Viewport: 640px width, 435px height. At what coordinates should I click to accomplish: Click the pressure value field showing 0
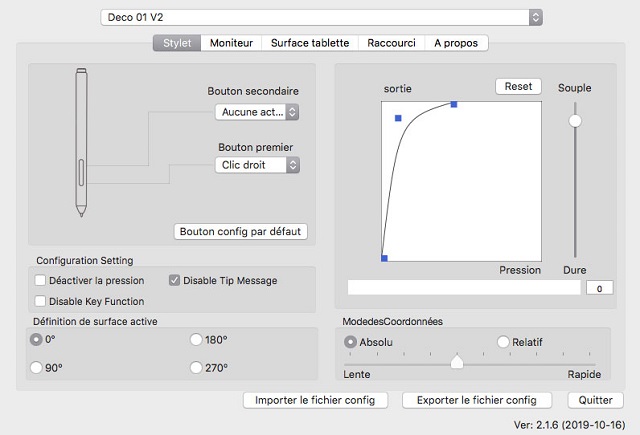pos(599,288)
